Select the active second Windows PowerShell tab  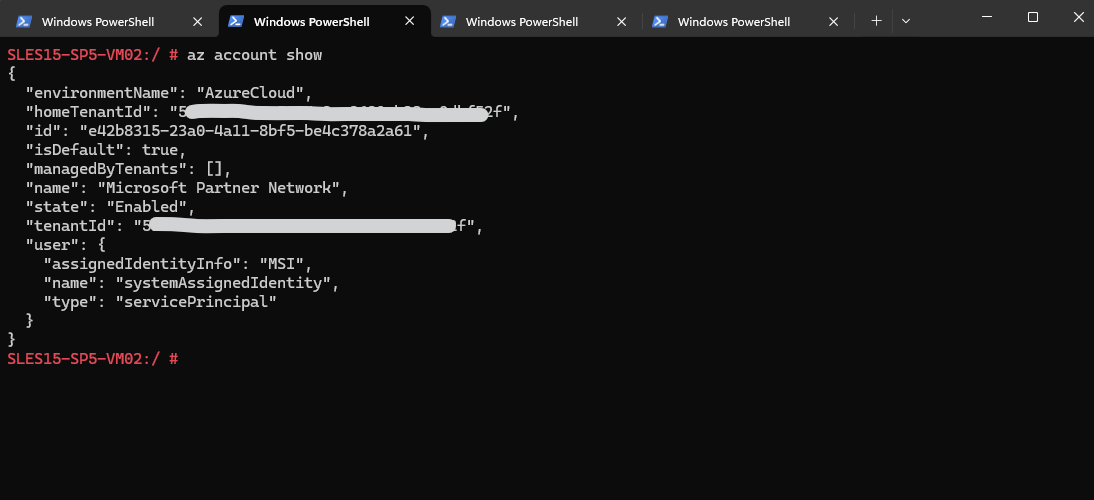point(324,22)
